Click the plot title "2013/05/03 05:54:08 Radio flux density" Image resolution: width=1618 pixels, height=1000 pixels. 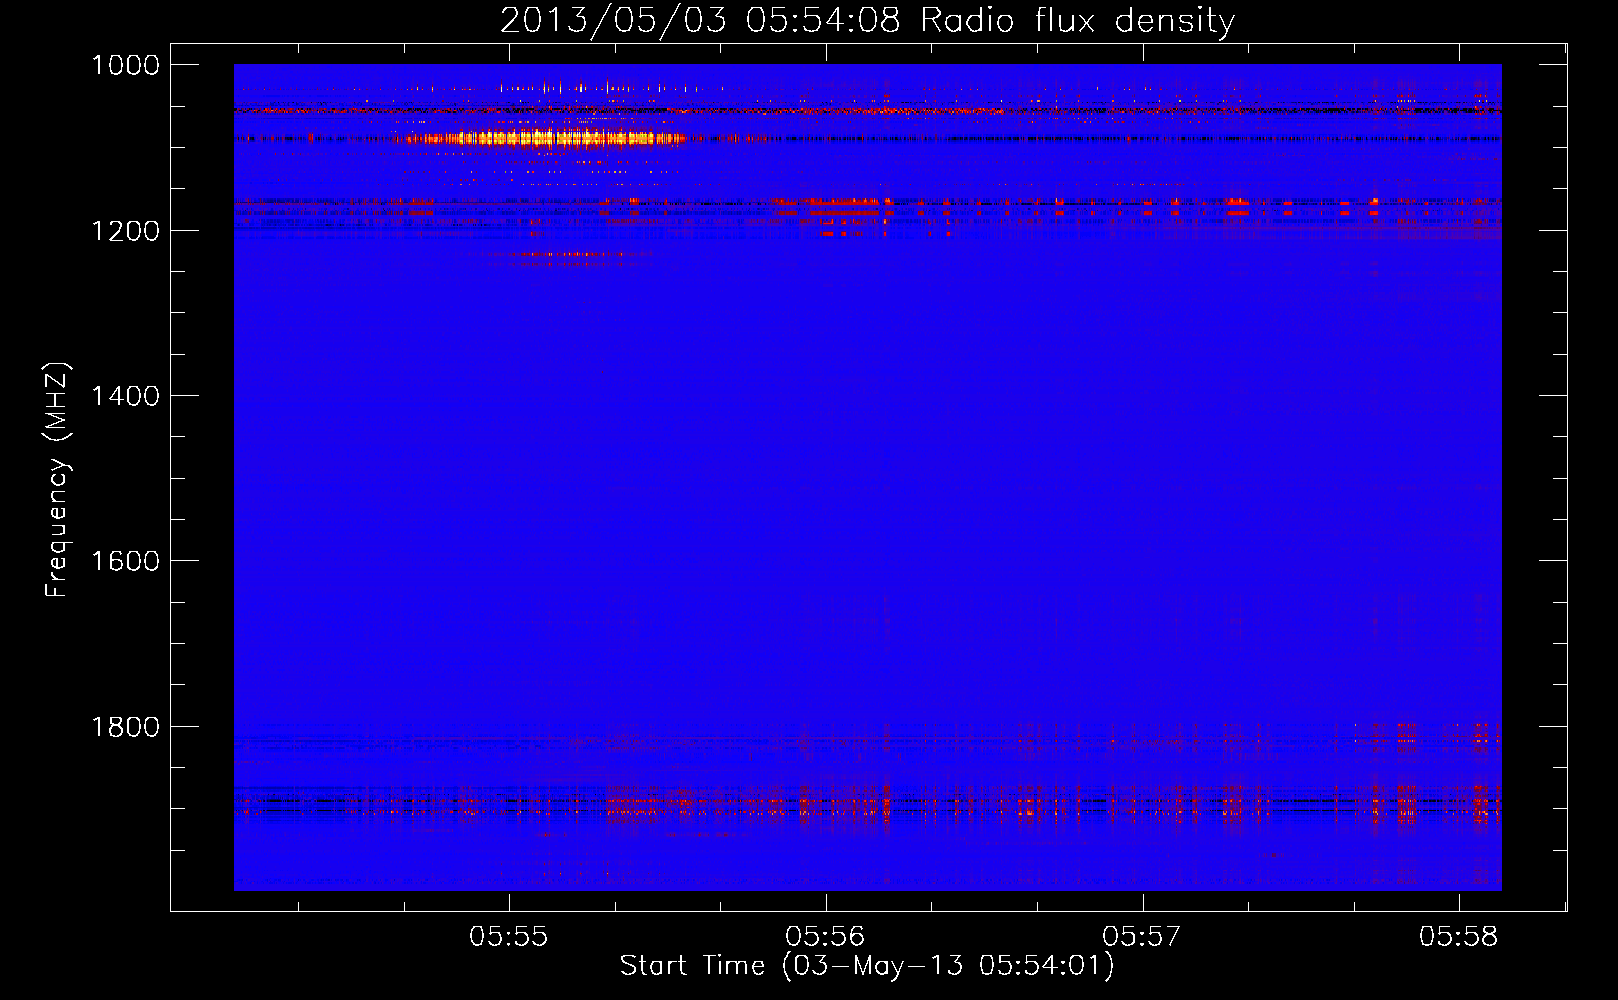click(x=867, y=20)
